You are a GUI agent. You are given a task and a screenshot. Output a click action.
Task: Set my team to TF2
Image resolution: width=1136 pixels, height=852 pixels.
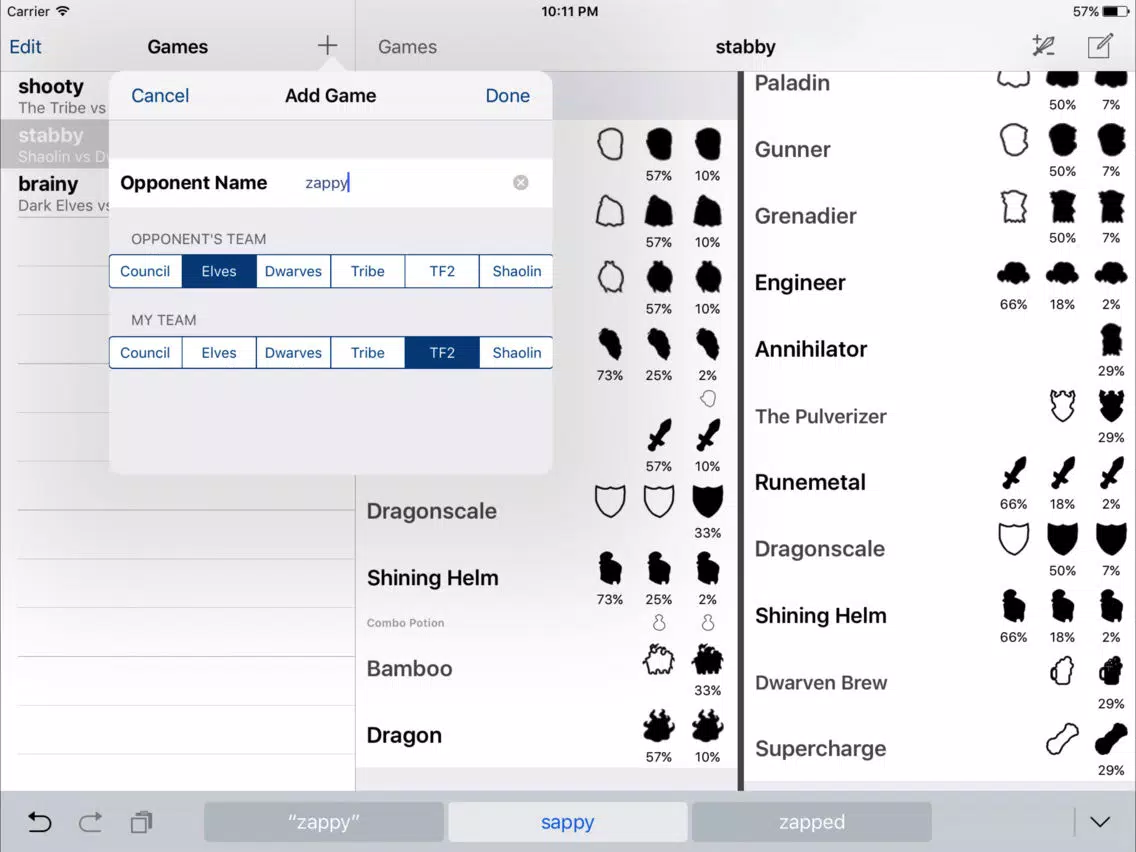[442, 352]
